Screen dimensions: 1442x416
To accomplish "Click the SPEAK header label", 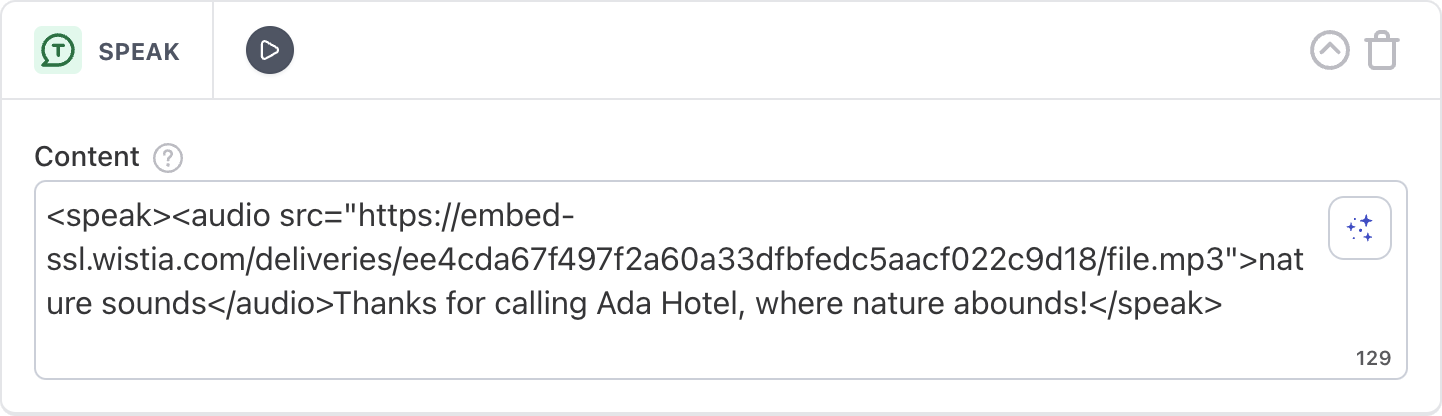I will click(x=139, y=52).
